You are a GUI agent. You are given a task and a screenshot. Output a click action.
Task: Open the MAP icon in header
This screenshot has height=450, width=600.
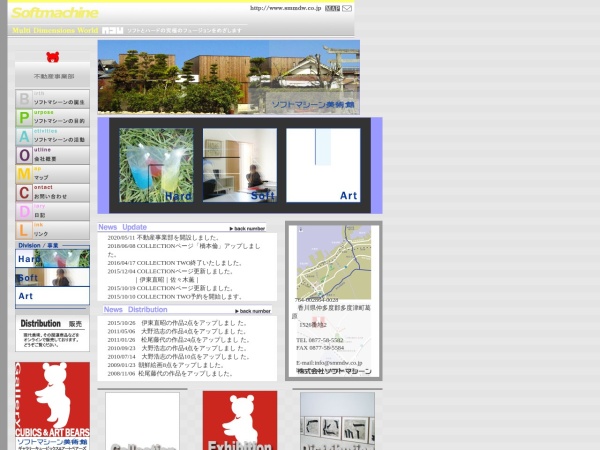pyautogui.click(x=332, y=8)
